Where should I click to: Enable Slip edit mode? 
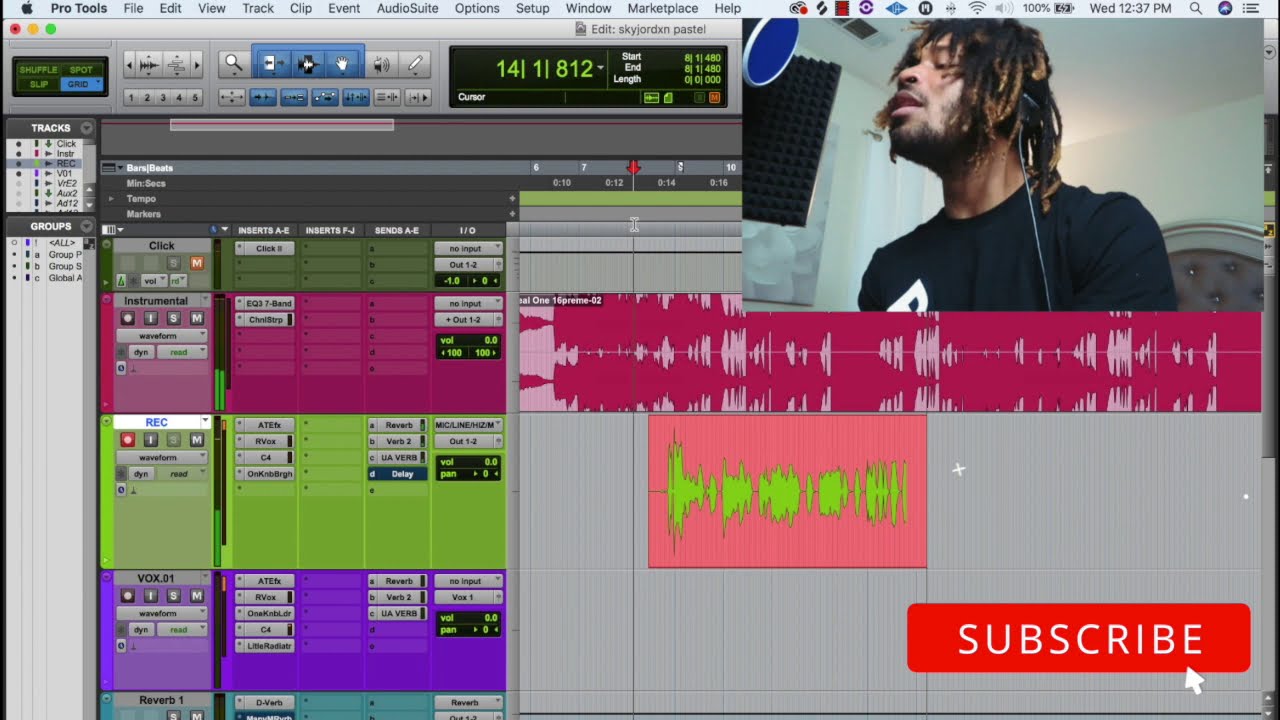point(38,84)
